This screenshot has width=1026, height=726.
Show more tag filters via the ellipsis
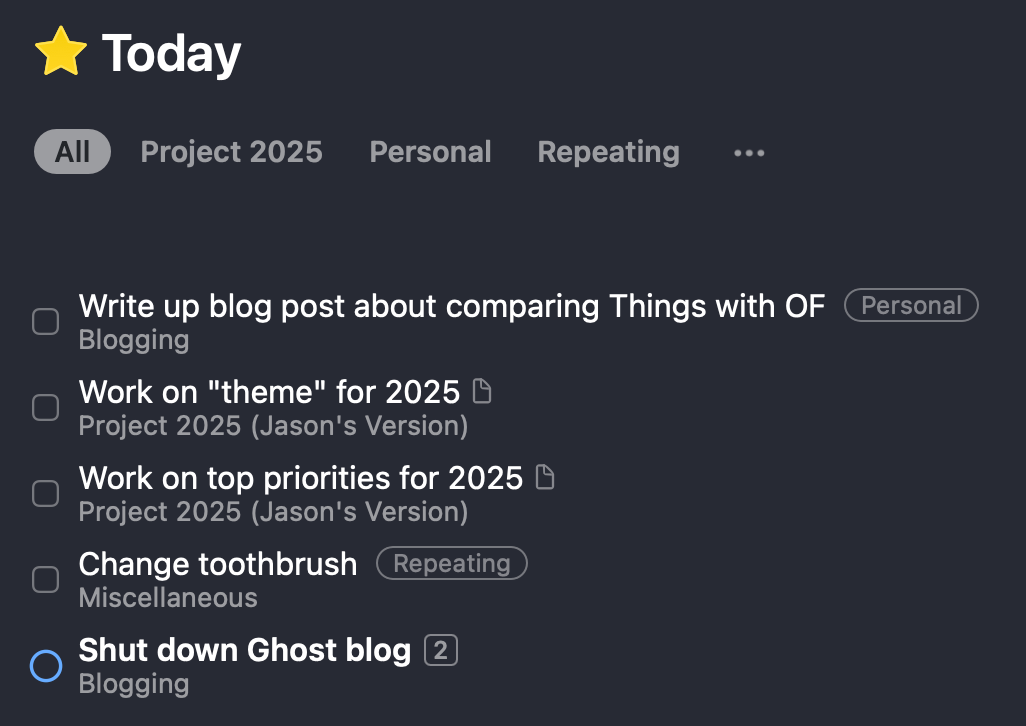click(749, 153)
